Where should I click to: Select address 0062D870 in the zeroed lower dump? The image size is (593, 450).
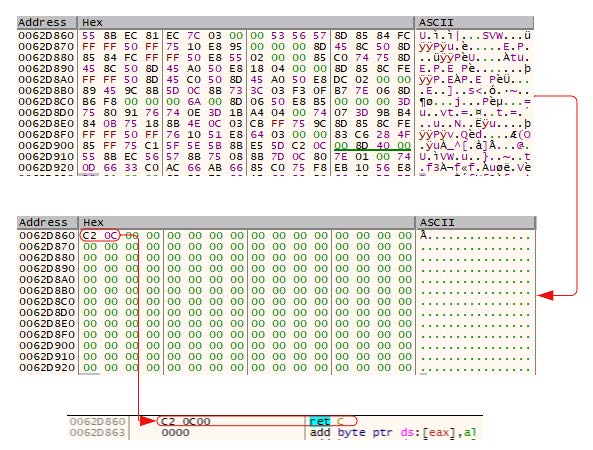pos(47,247)
